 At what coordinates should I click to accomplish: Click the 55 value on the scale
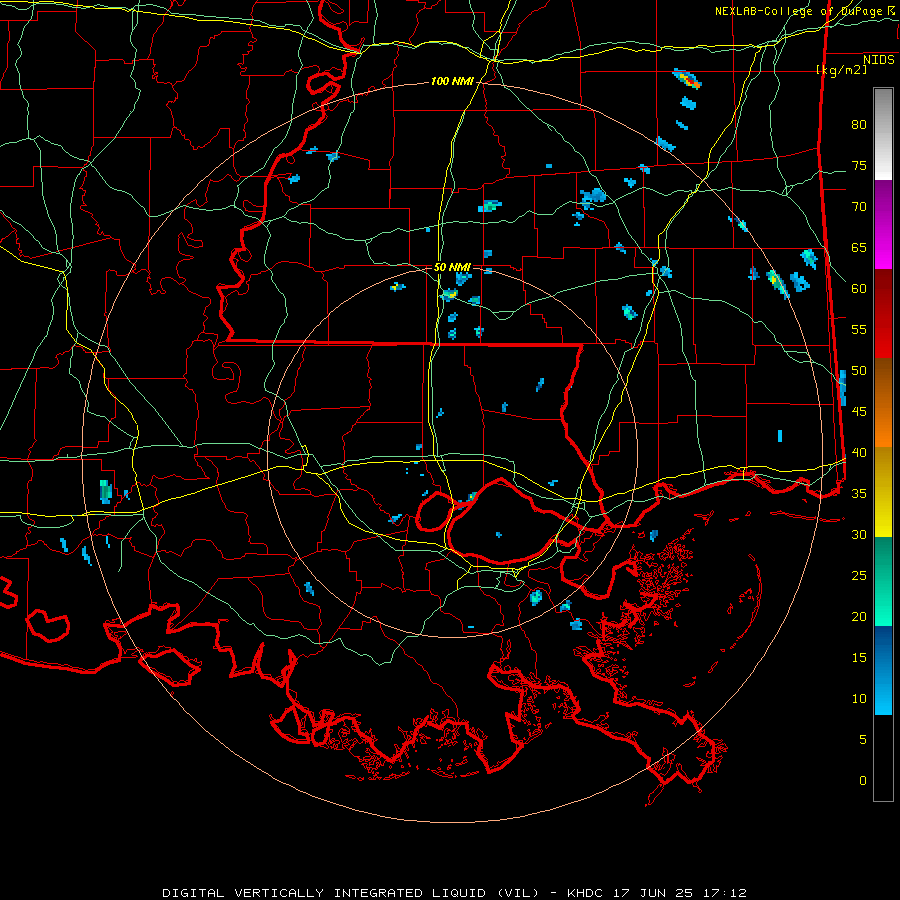tap(859, 330)
